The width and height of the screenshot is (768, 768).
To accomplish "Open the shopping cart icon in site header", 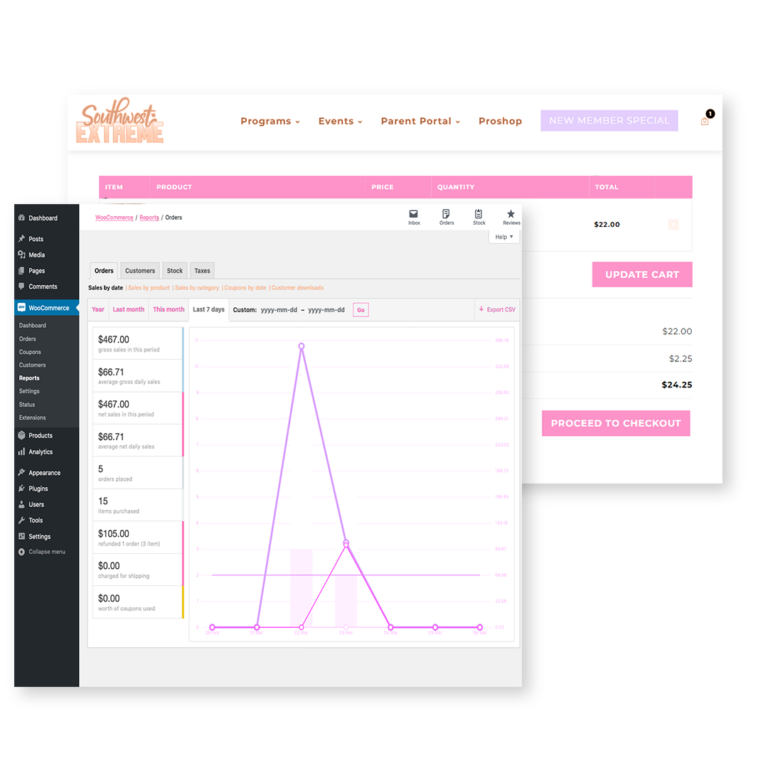I will [705, 121].
